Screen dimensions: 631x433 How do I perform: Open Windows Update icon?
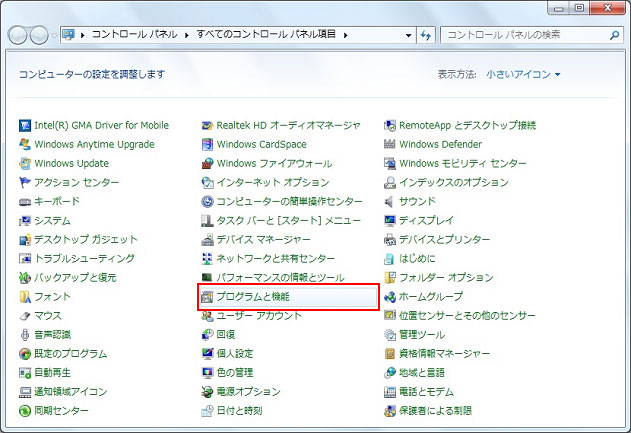point(25,163)
